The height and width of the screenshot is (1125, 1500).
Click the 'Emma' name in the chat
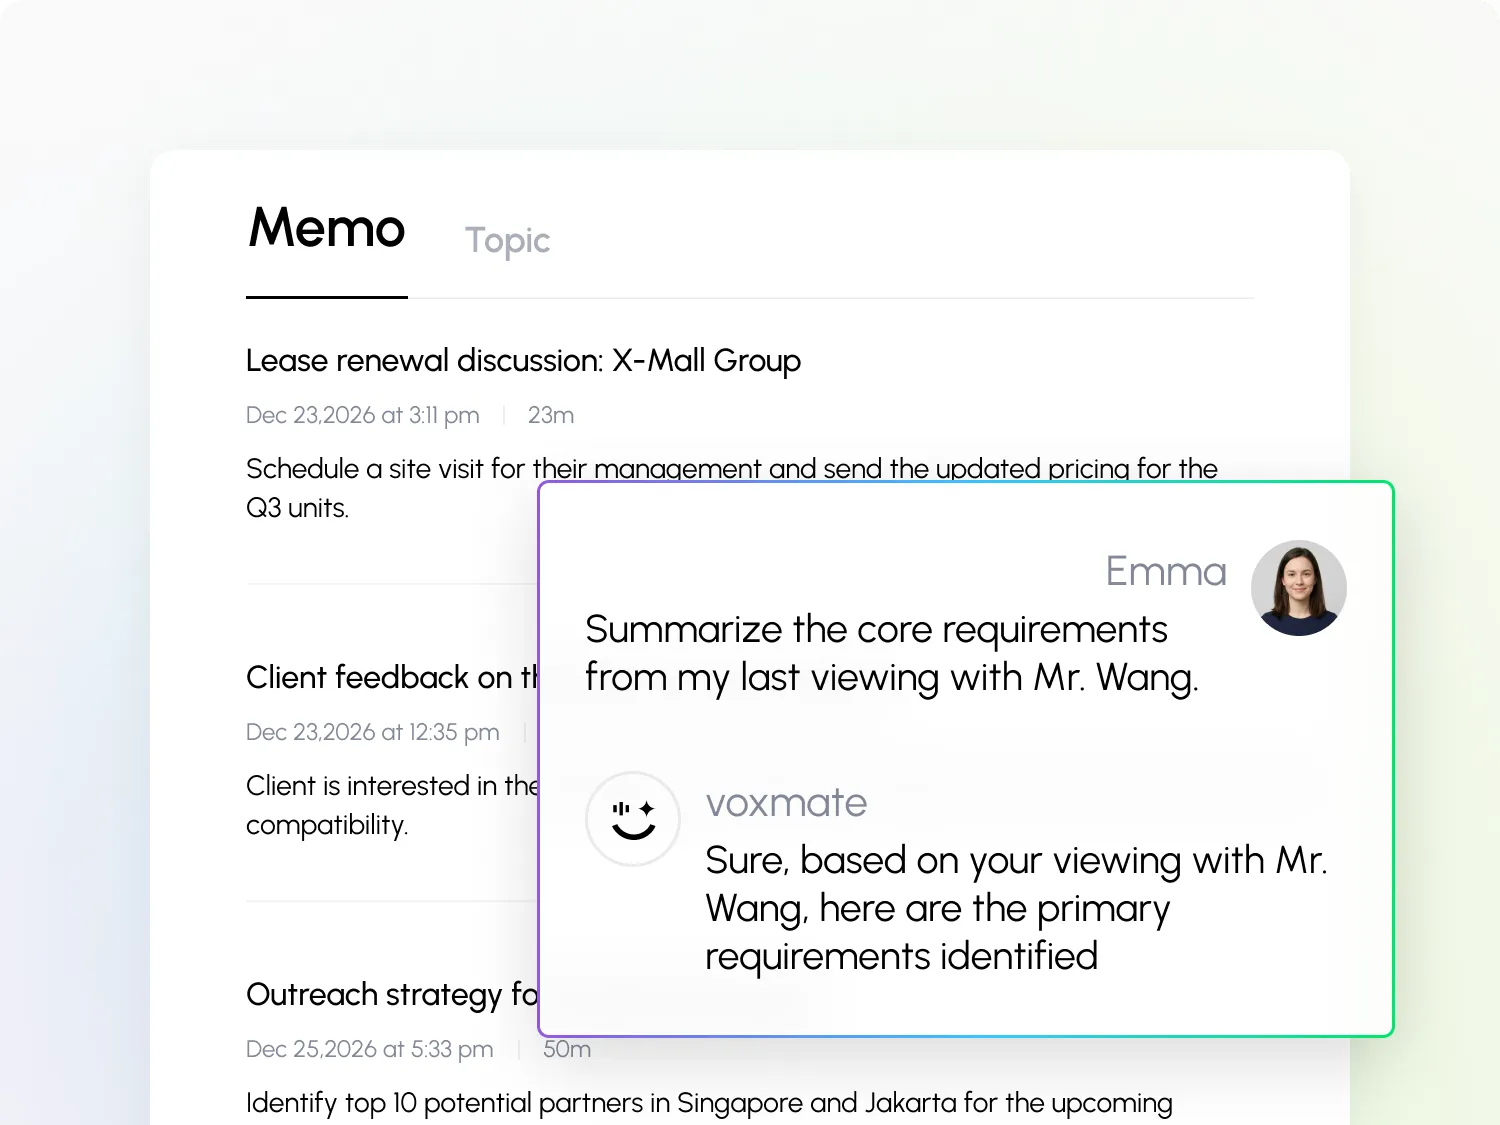(1166, 572)
